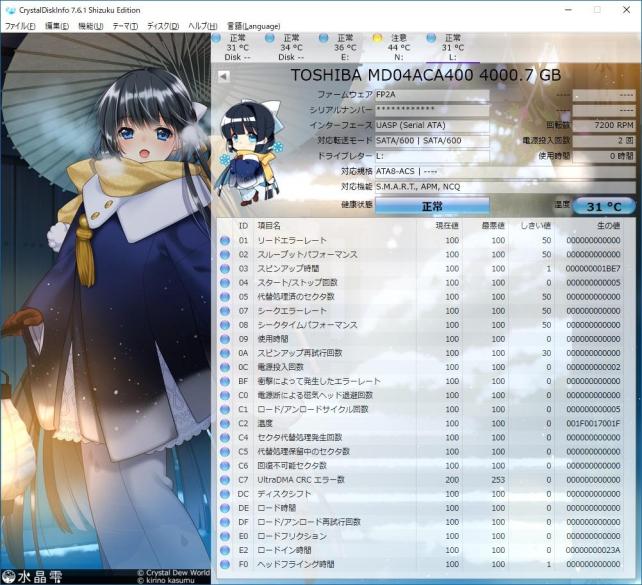Click the status icon for attribute DC
642x585 pixels.
tap(225, 494)
